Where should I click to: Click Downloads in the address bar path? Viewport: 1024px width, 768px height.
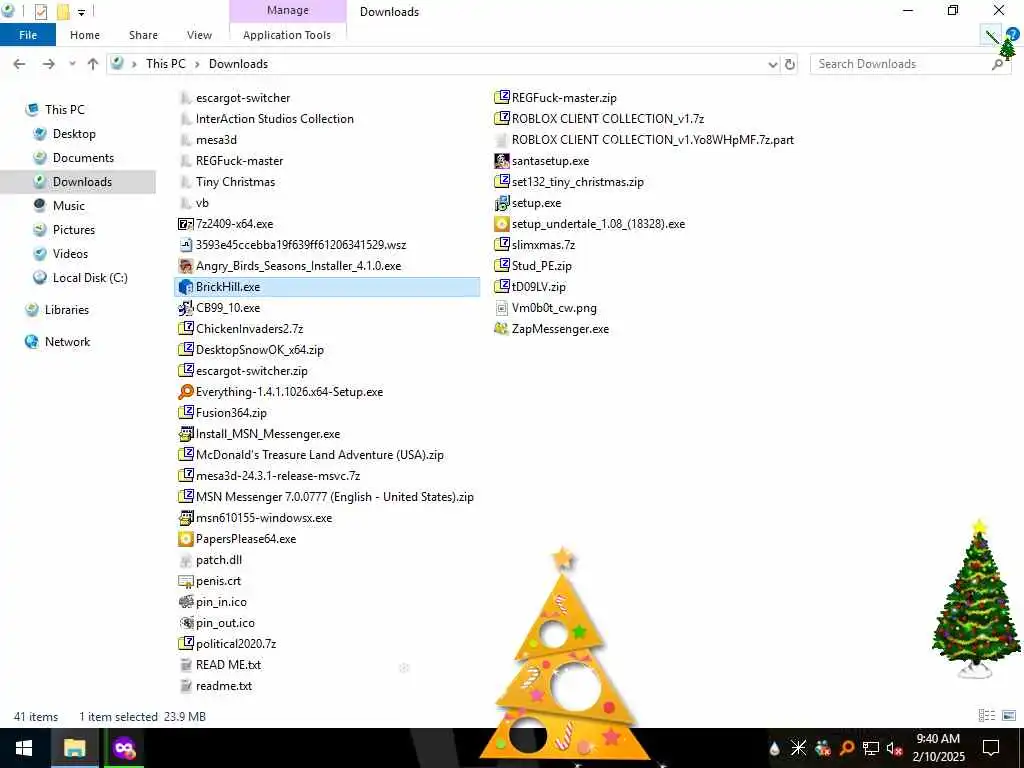pos(238,64)
